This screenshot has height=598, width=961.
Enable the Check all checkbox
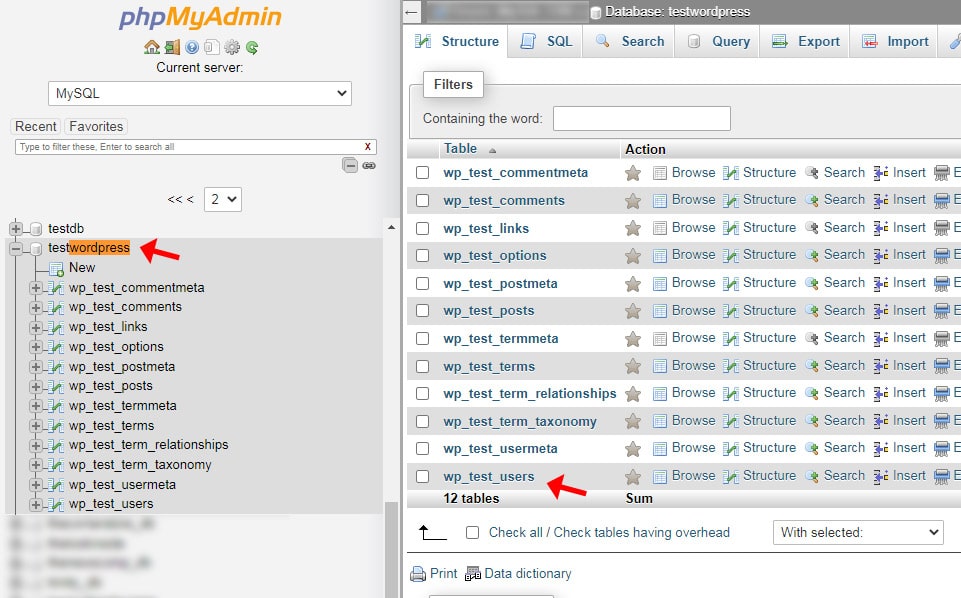coord(472,532)
